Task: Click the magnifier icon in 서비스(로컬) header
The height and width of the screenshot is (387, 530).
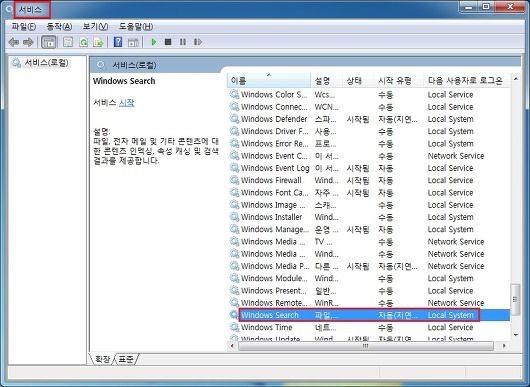Action: click(x=100, y=65)
